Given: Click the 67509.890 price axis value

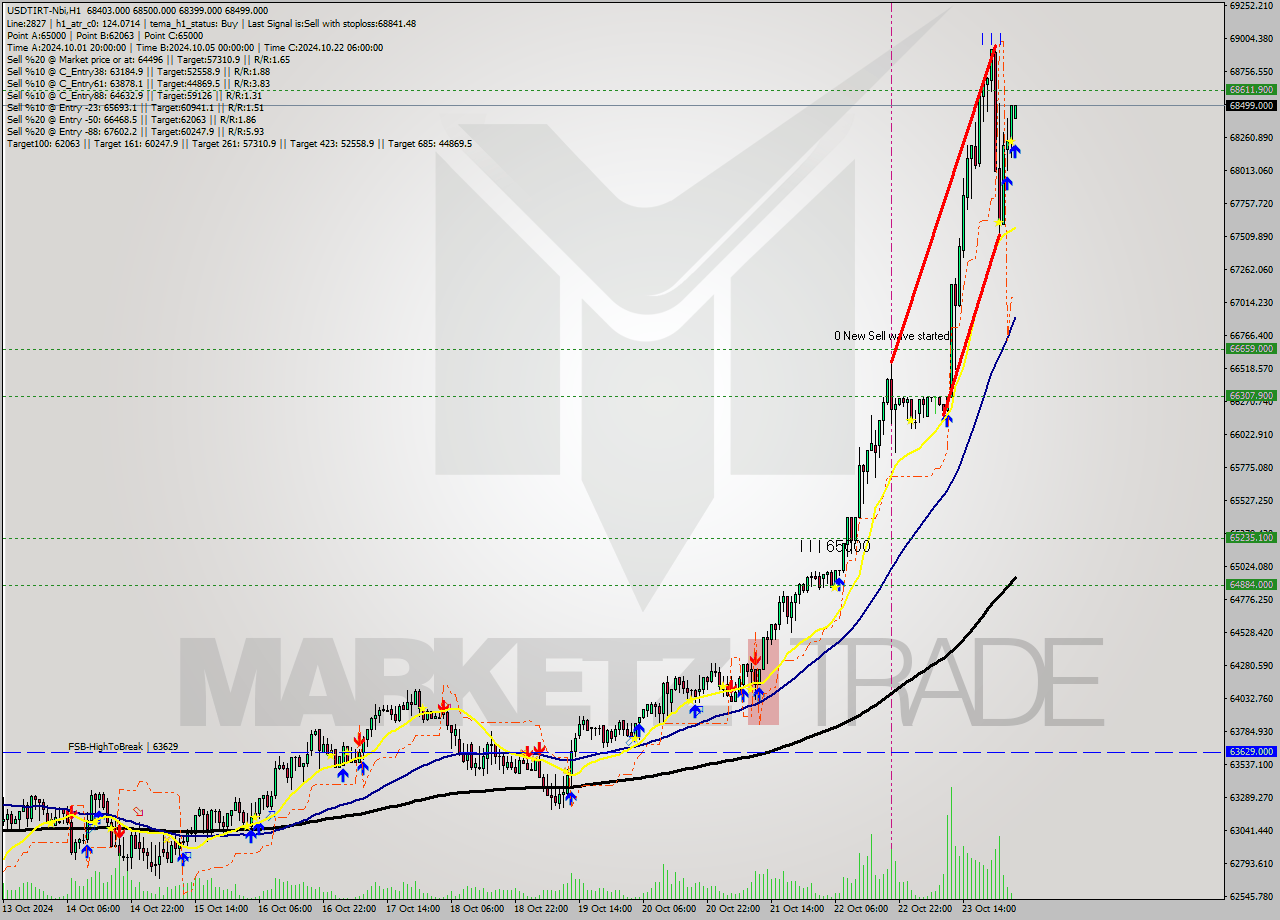Looking at the screenshot, I should [x=1252, y=237].
